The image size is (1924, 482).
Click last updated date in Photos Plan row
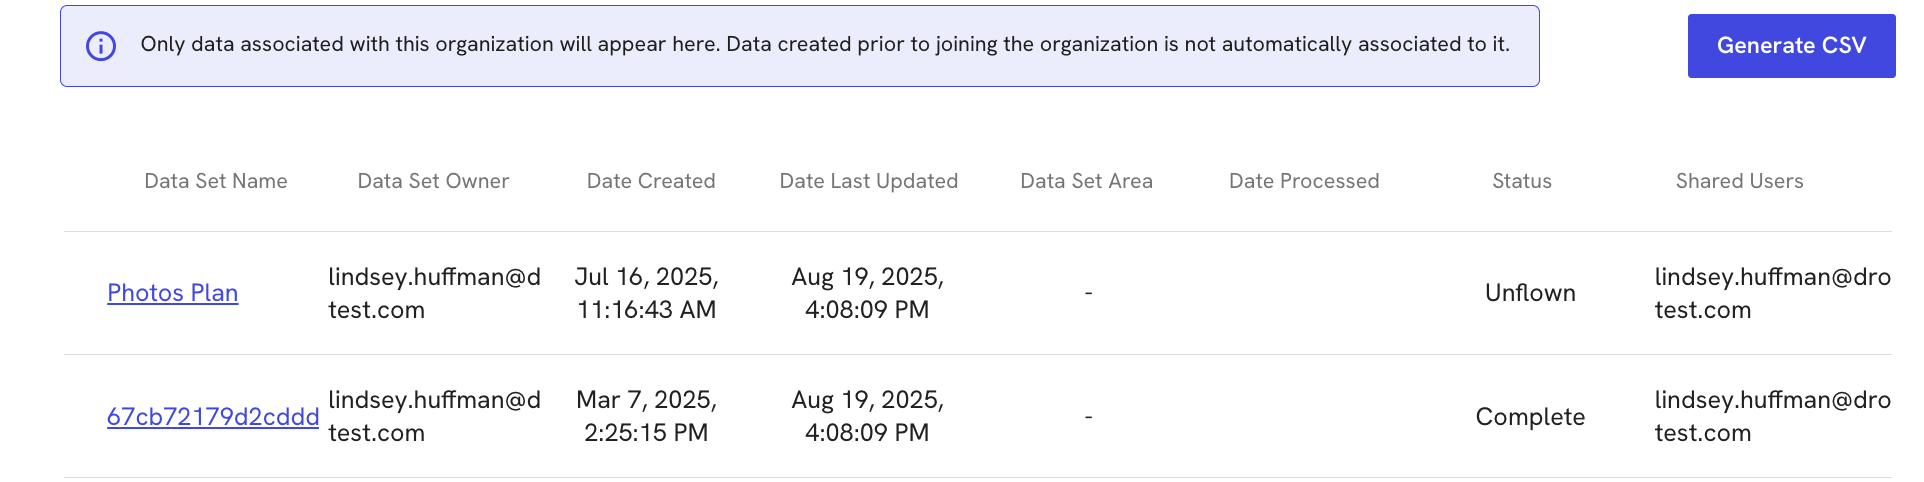pos(868,293)
